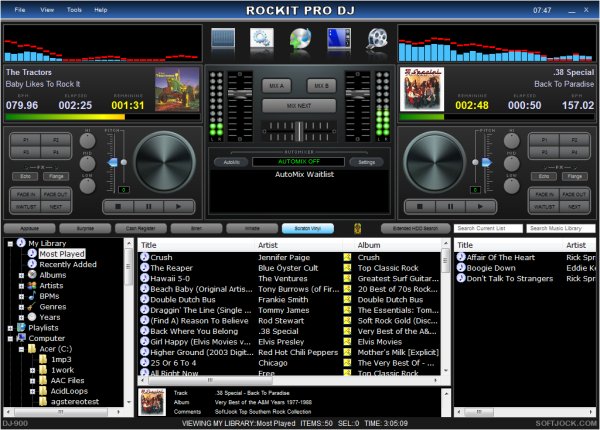Click the yellow microphone icon beside Scratch Vinyl
The height and width of the screenshot is (430, 600).
point(357,229)
